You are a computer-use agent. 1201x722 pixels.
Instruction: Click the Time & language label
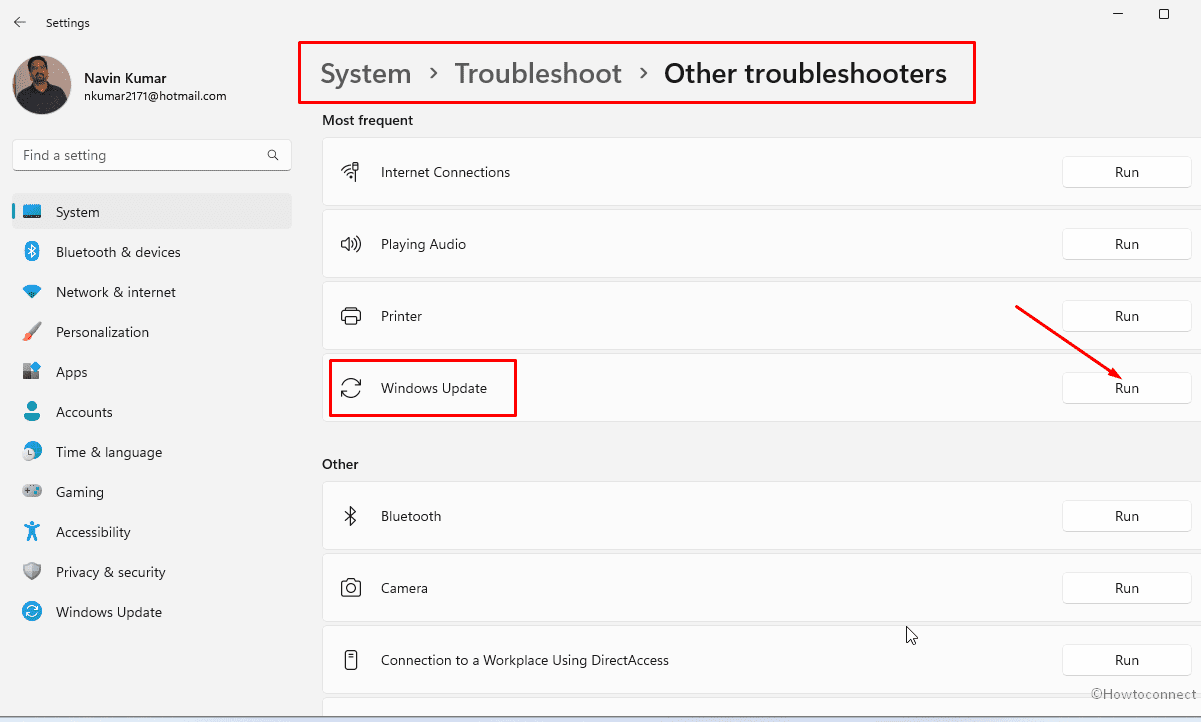[x=109, y=452]
